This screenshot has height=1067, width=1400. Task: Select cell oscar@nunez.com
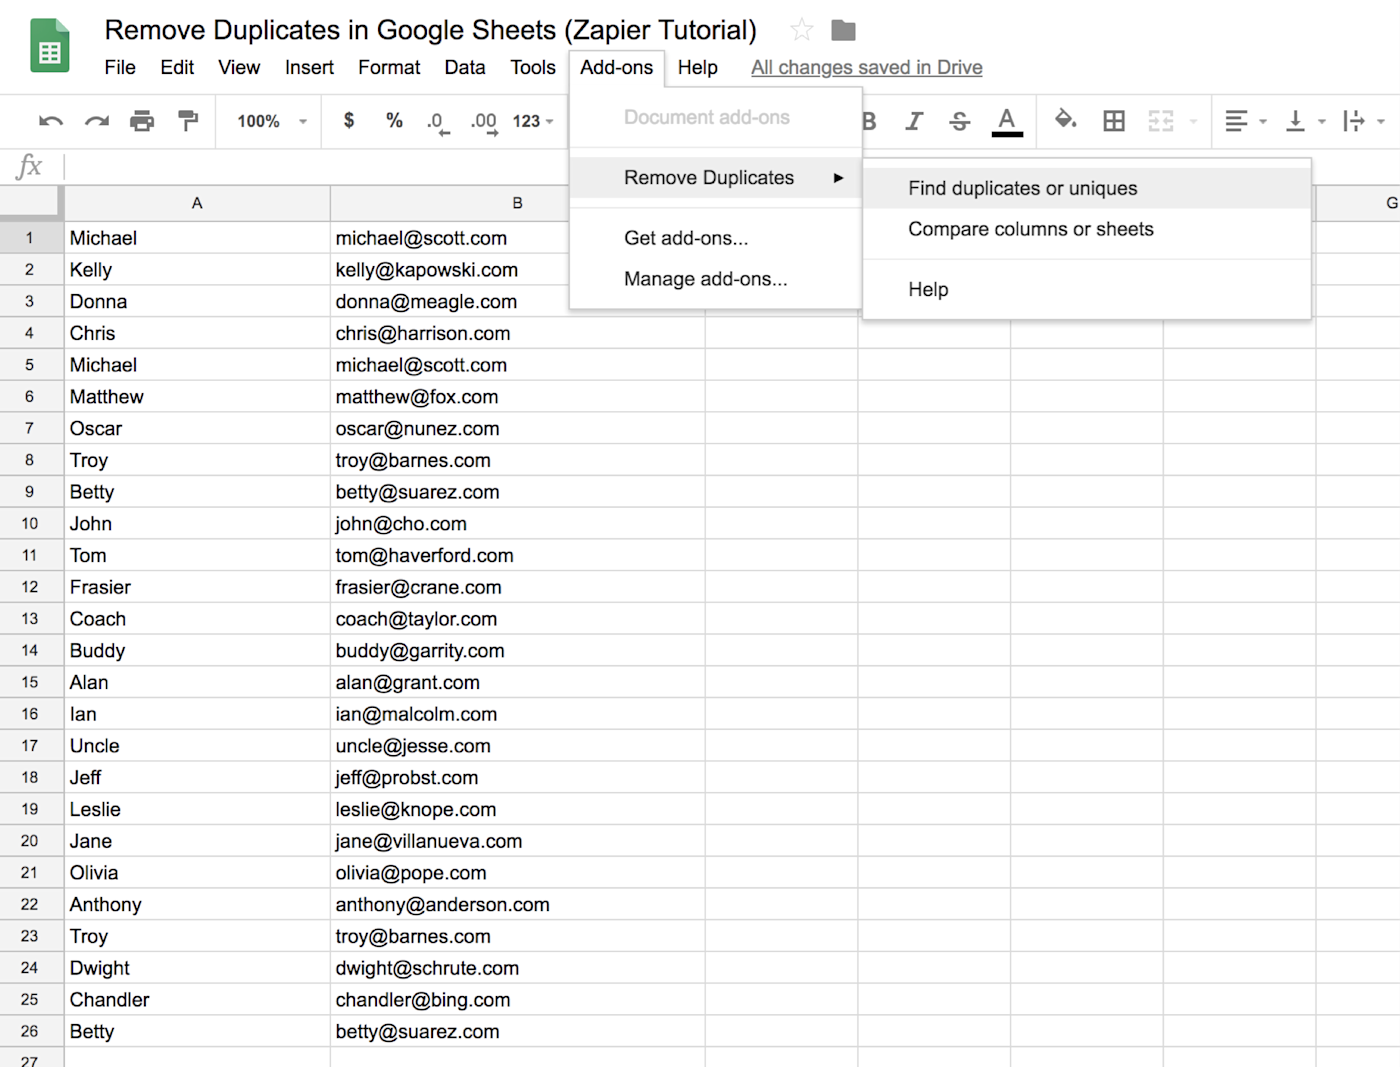pyautogui.click(x=517, y=429)
